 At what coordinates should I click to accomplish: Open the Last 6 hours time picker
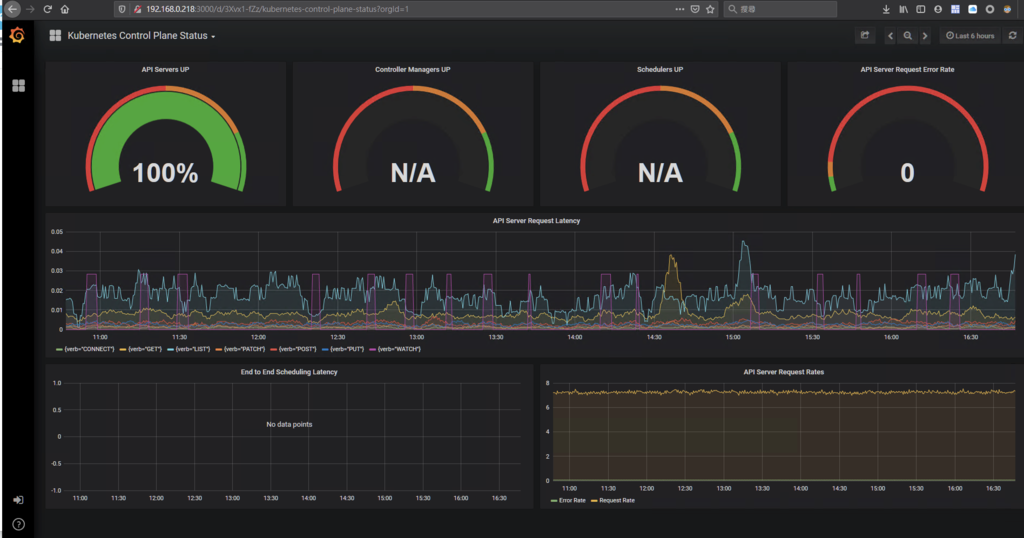click(970, 36)
